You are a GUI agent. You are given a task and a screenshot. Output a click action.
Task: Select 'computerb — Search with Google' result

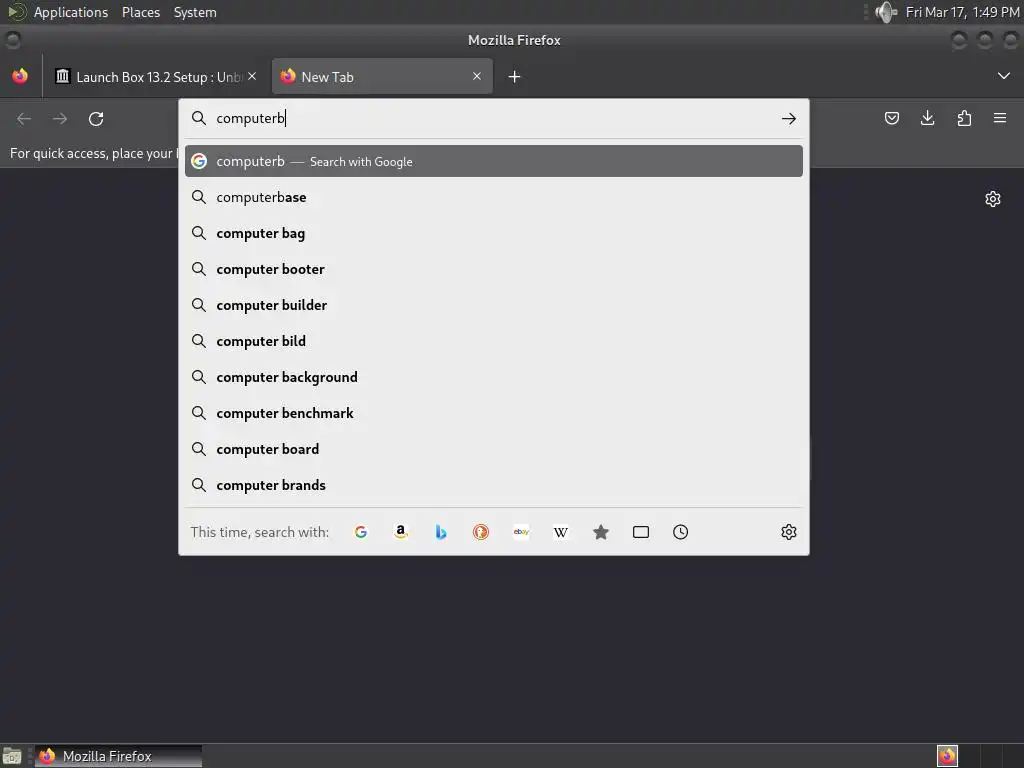(x=494, y=161)
